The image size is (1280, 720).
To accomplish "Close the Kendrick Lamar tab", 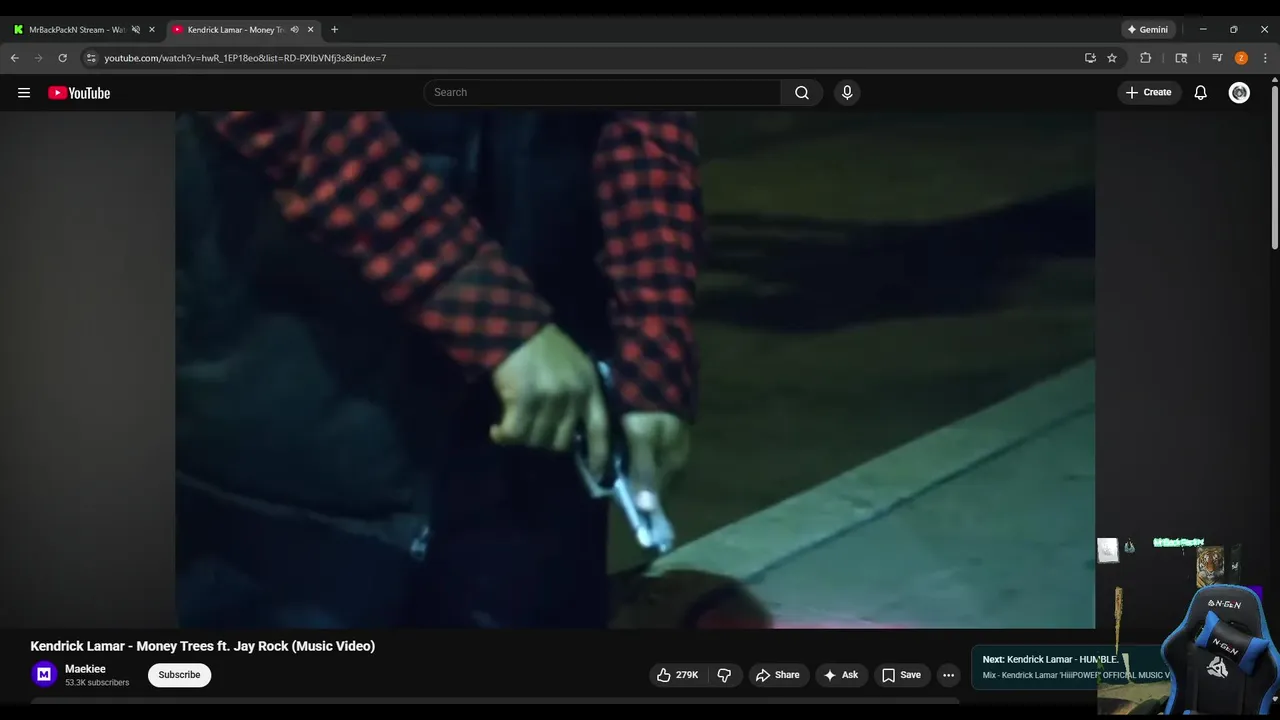I will click(310, 29).
